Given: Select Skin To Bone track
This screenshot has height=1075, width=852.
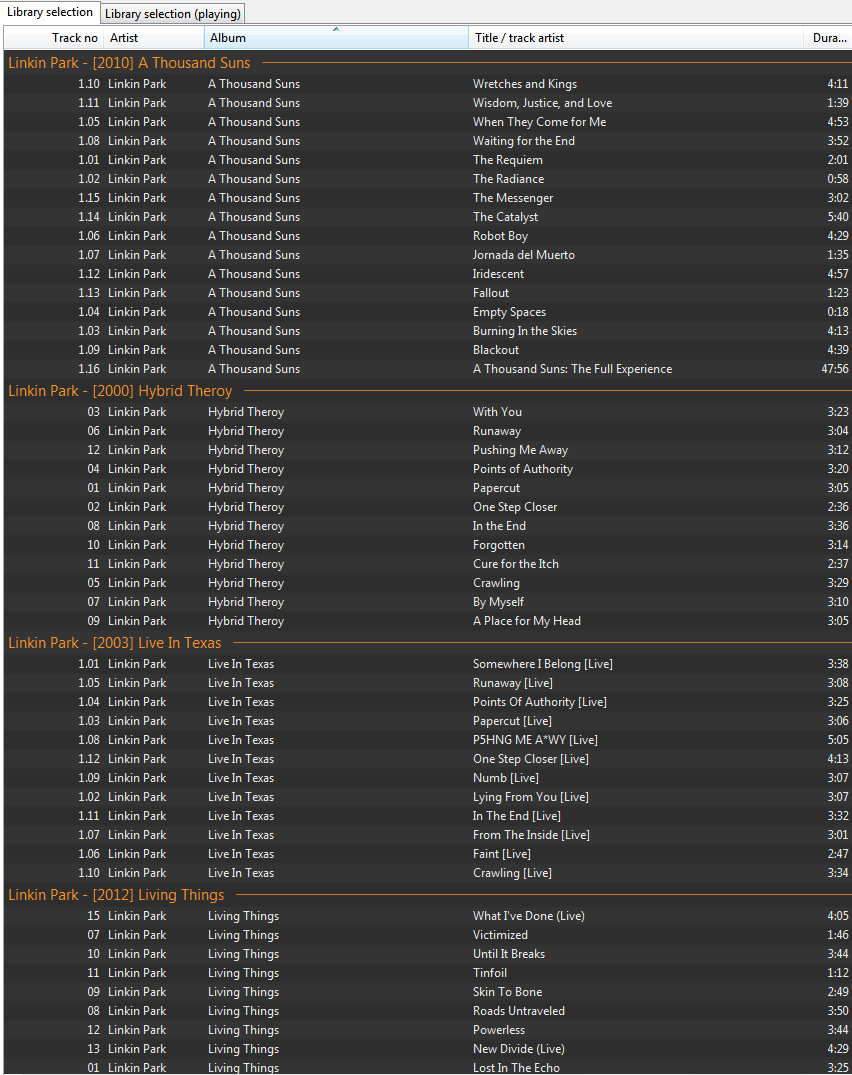Looking at the screenshot, I should click(428, 992).
